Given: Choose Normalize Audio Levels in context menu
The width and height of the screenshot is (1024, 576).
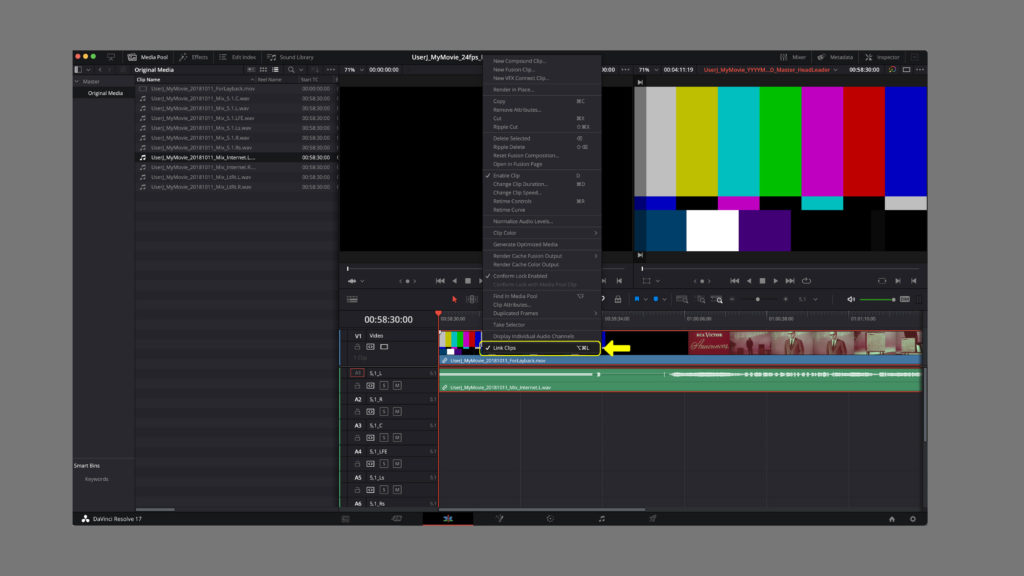Looking at the screenshot, I should click(541, 221).
